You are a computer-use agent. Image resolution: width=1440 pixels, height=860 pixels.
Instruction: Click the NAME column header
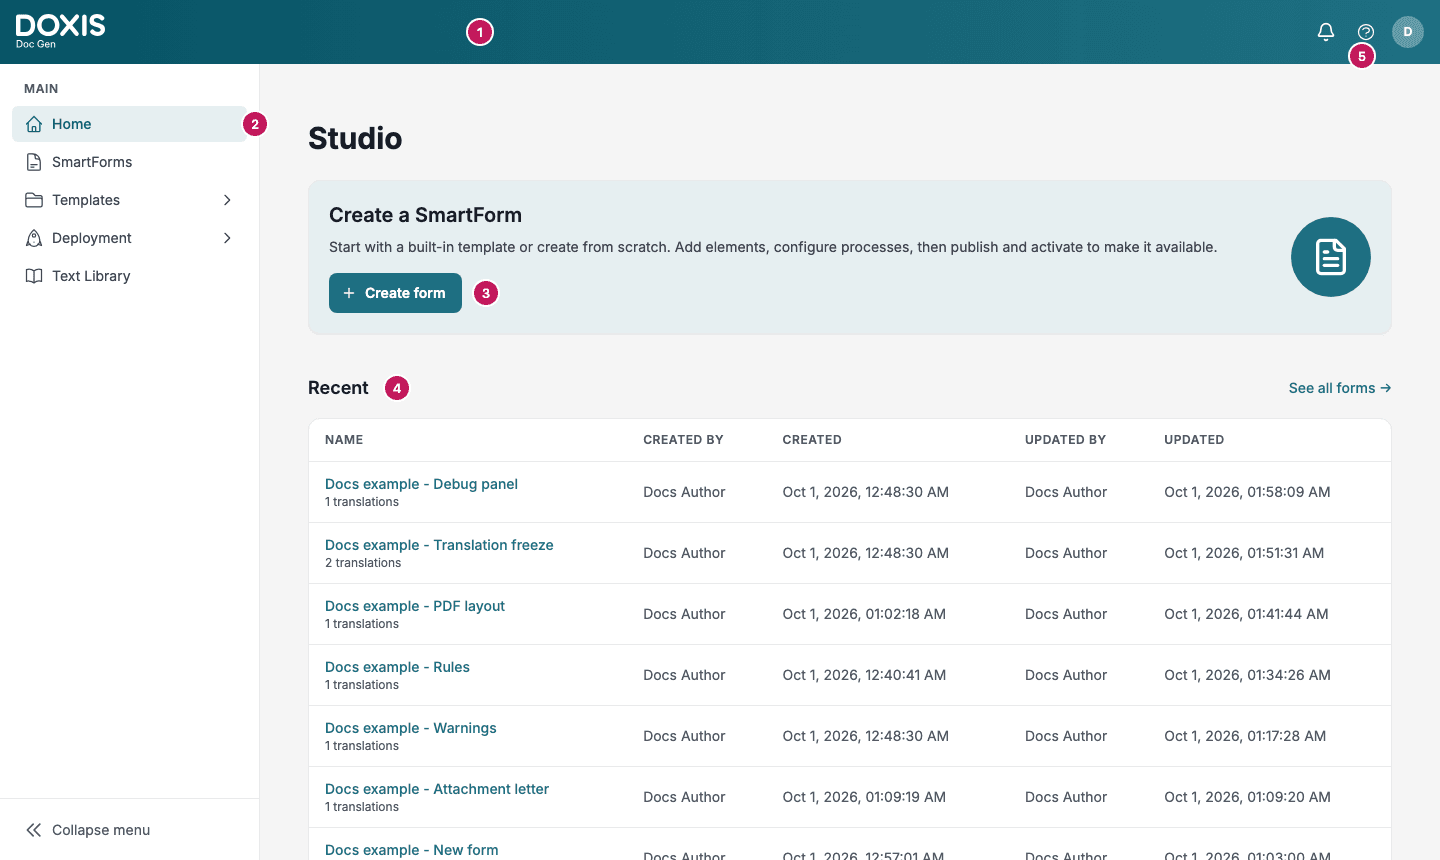[x=344, y=440]
